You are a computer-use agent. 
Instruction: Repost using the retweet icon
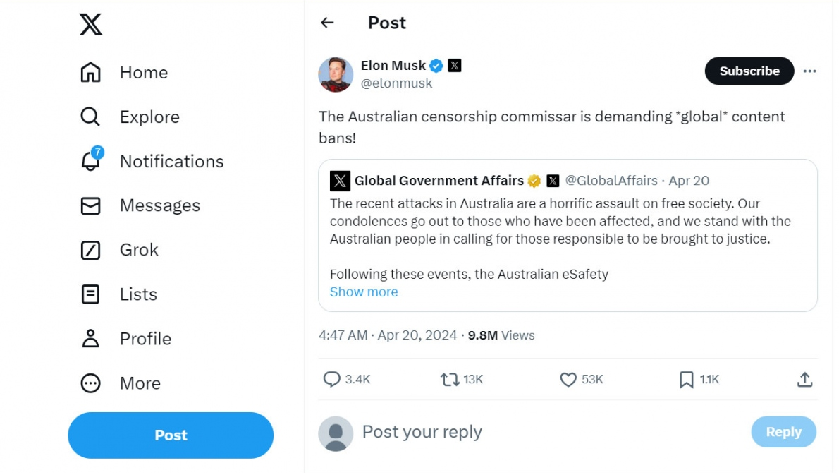(450, 380)
